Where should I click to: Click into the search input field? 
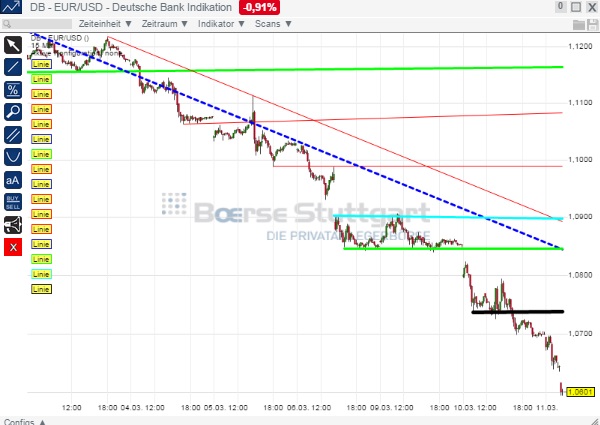click(x=36, y=24)
